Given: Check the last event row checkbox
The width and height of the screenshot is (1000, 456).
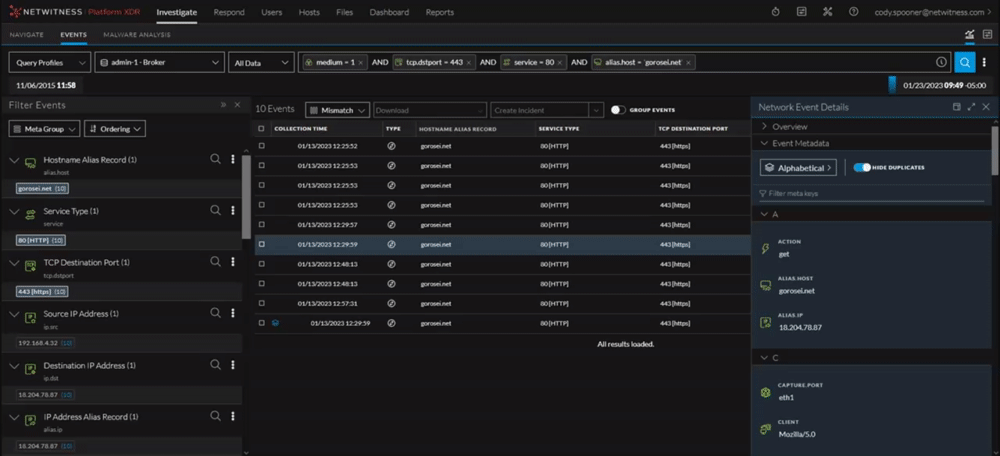Looking at the screenshot, I should click(x=261, y=323).
